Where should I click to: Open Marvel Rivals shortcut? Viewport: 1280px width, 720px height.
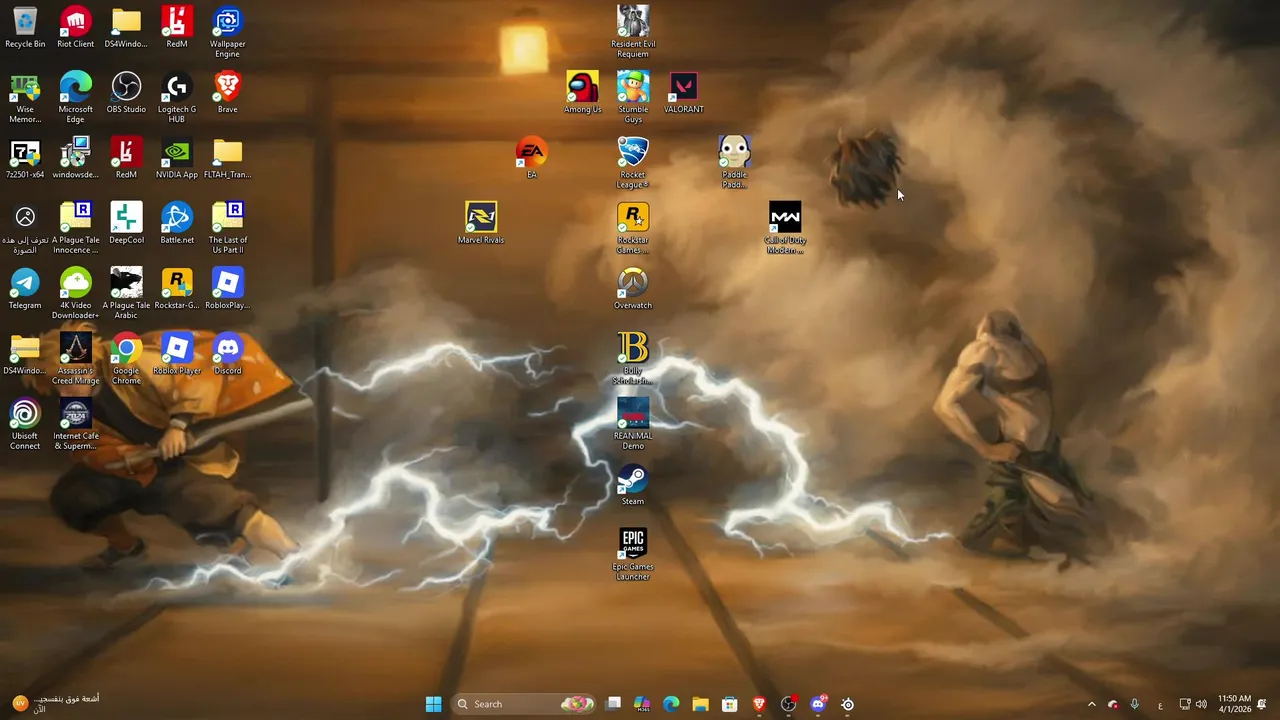481,223
